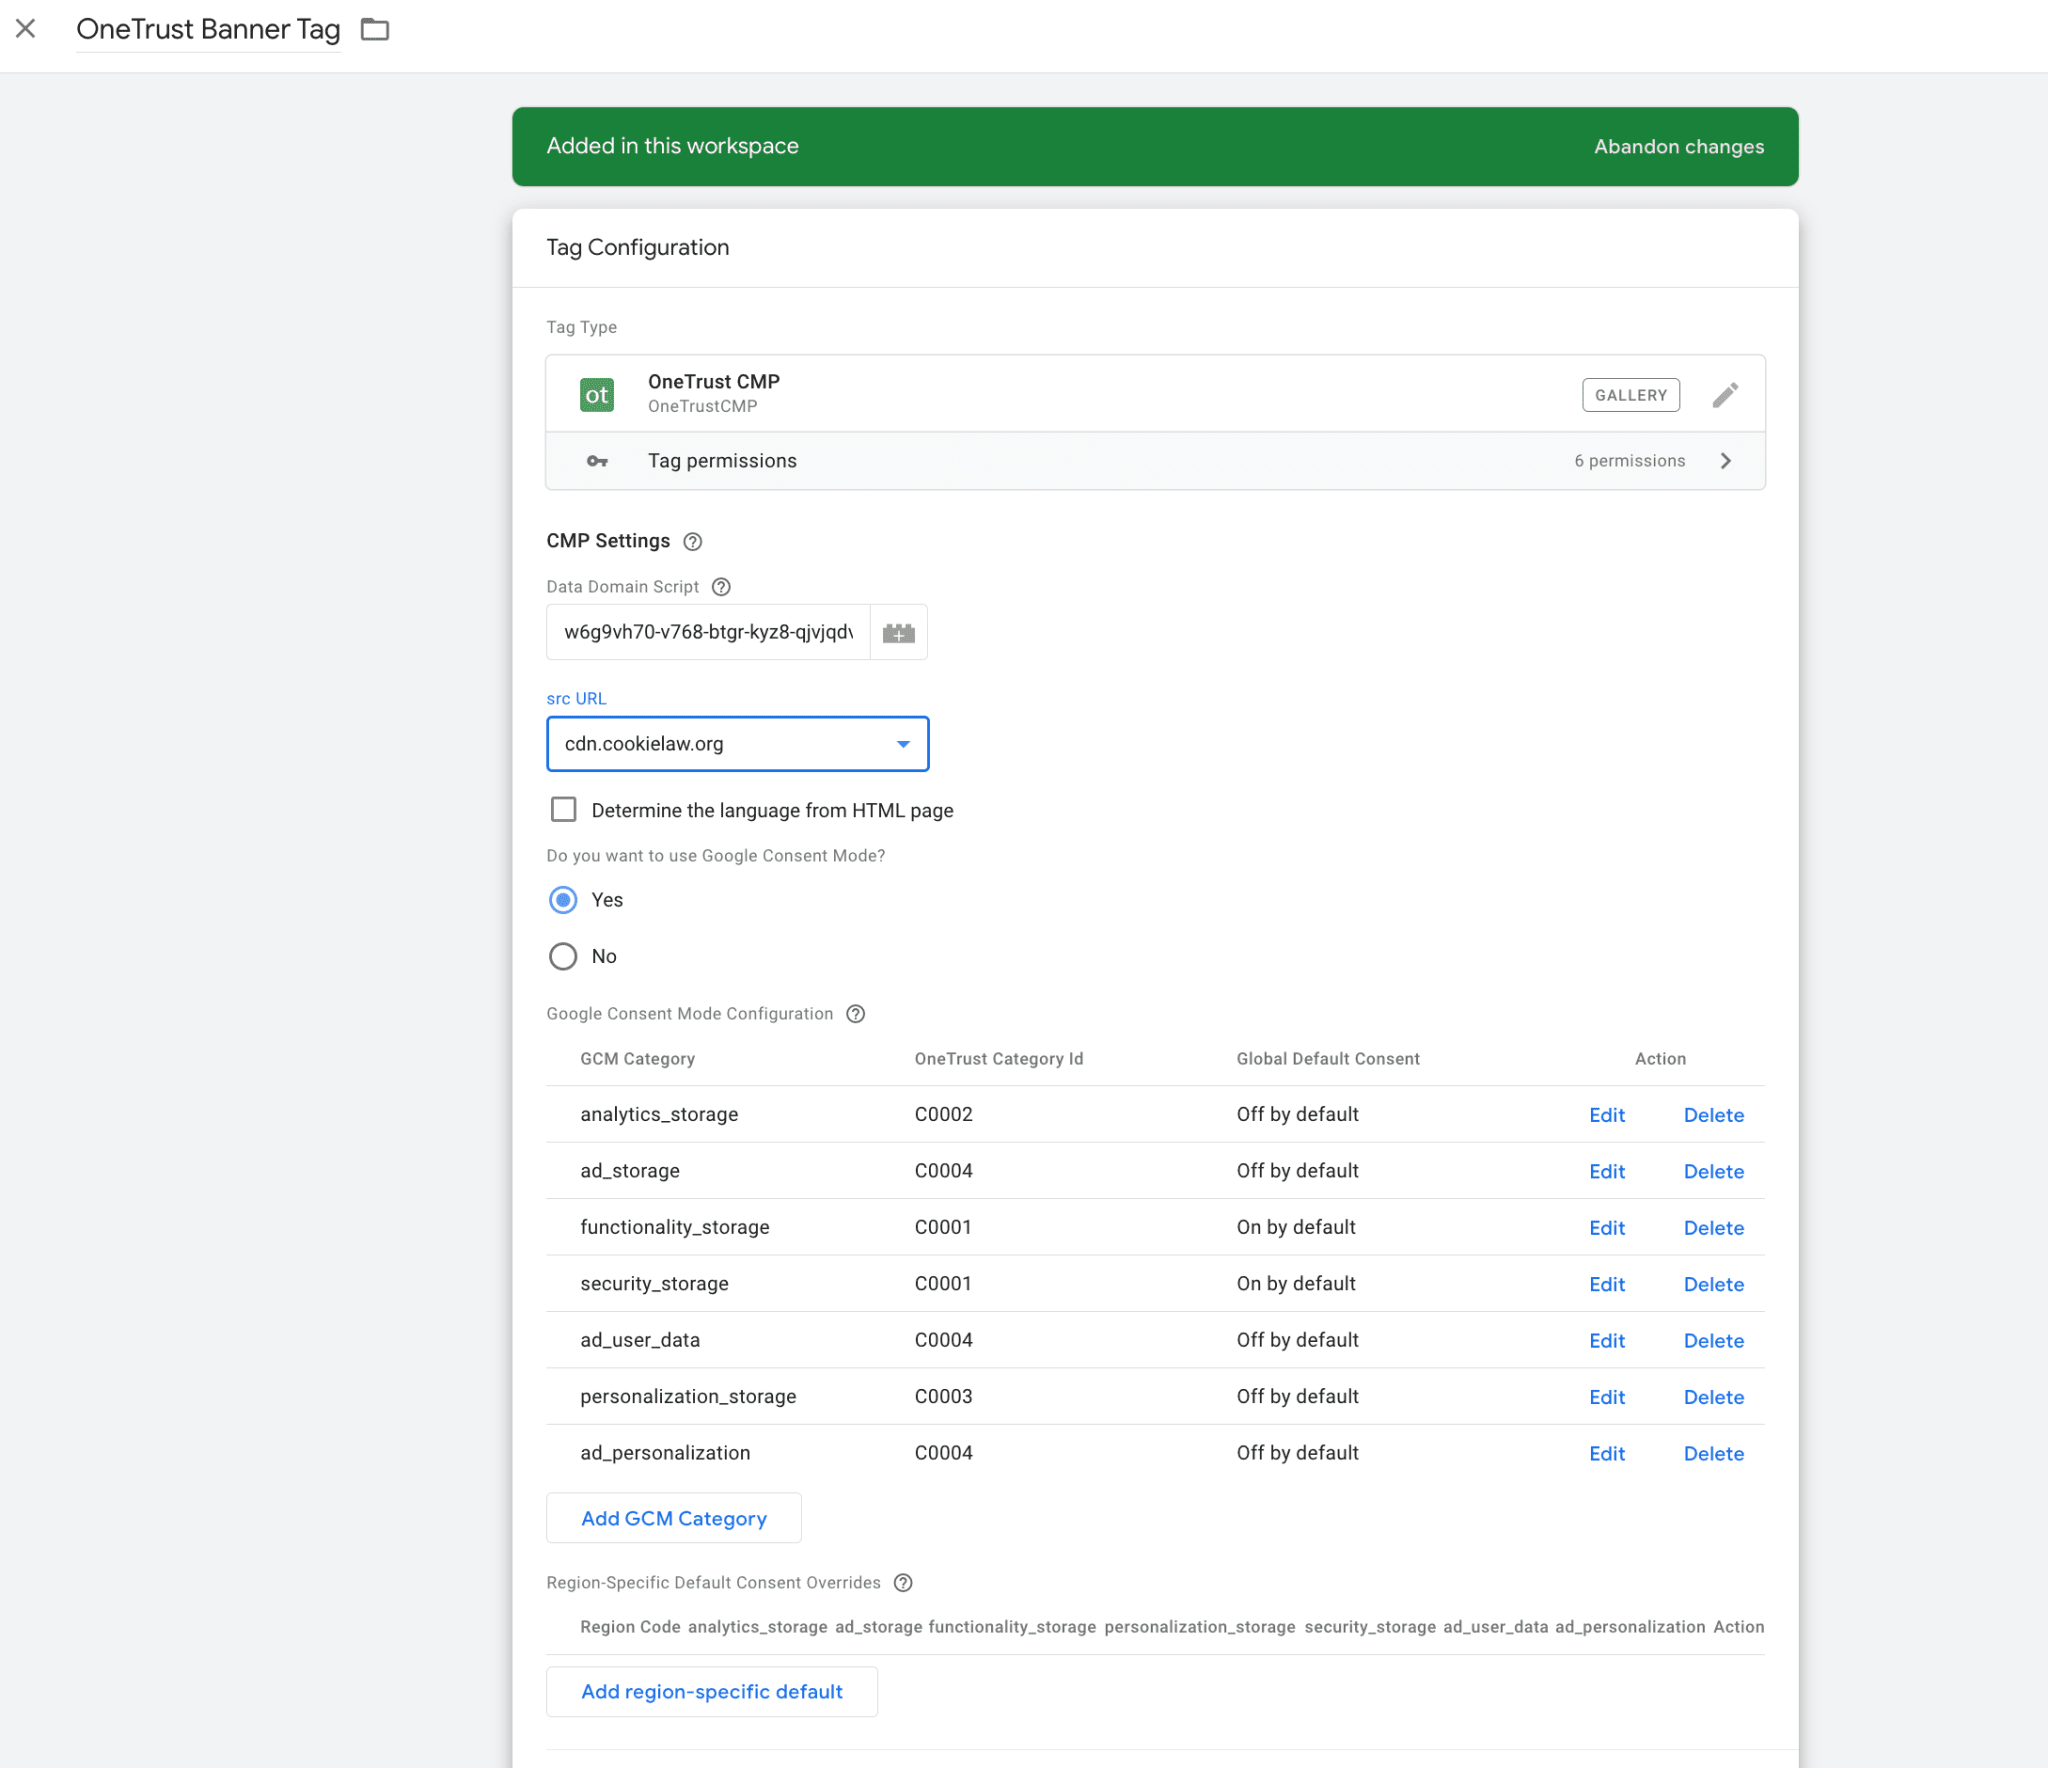Click the GALLERY button
This screenshot has height=1768, width=2048.
click(x=1630, y=394)
